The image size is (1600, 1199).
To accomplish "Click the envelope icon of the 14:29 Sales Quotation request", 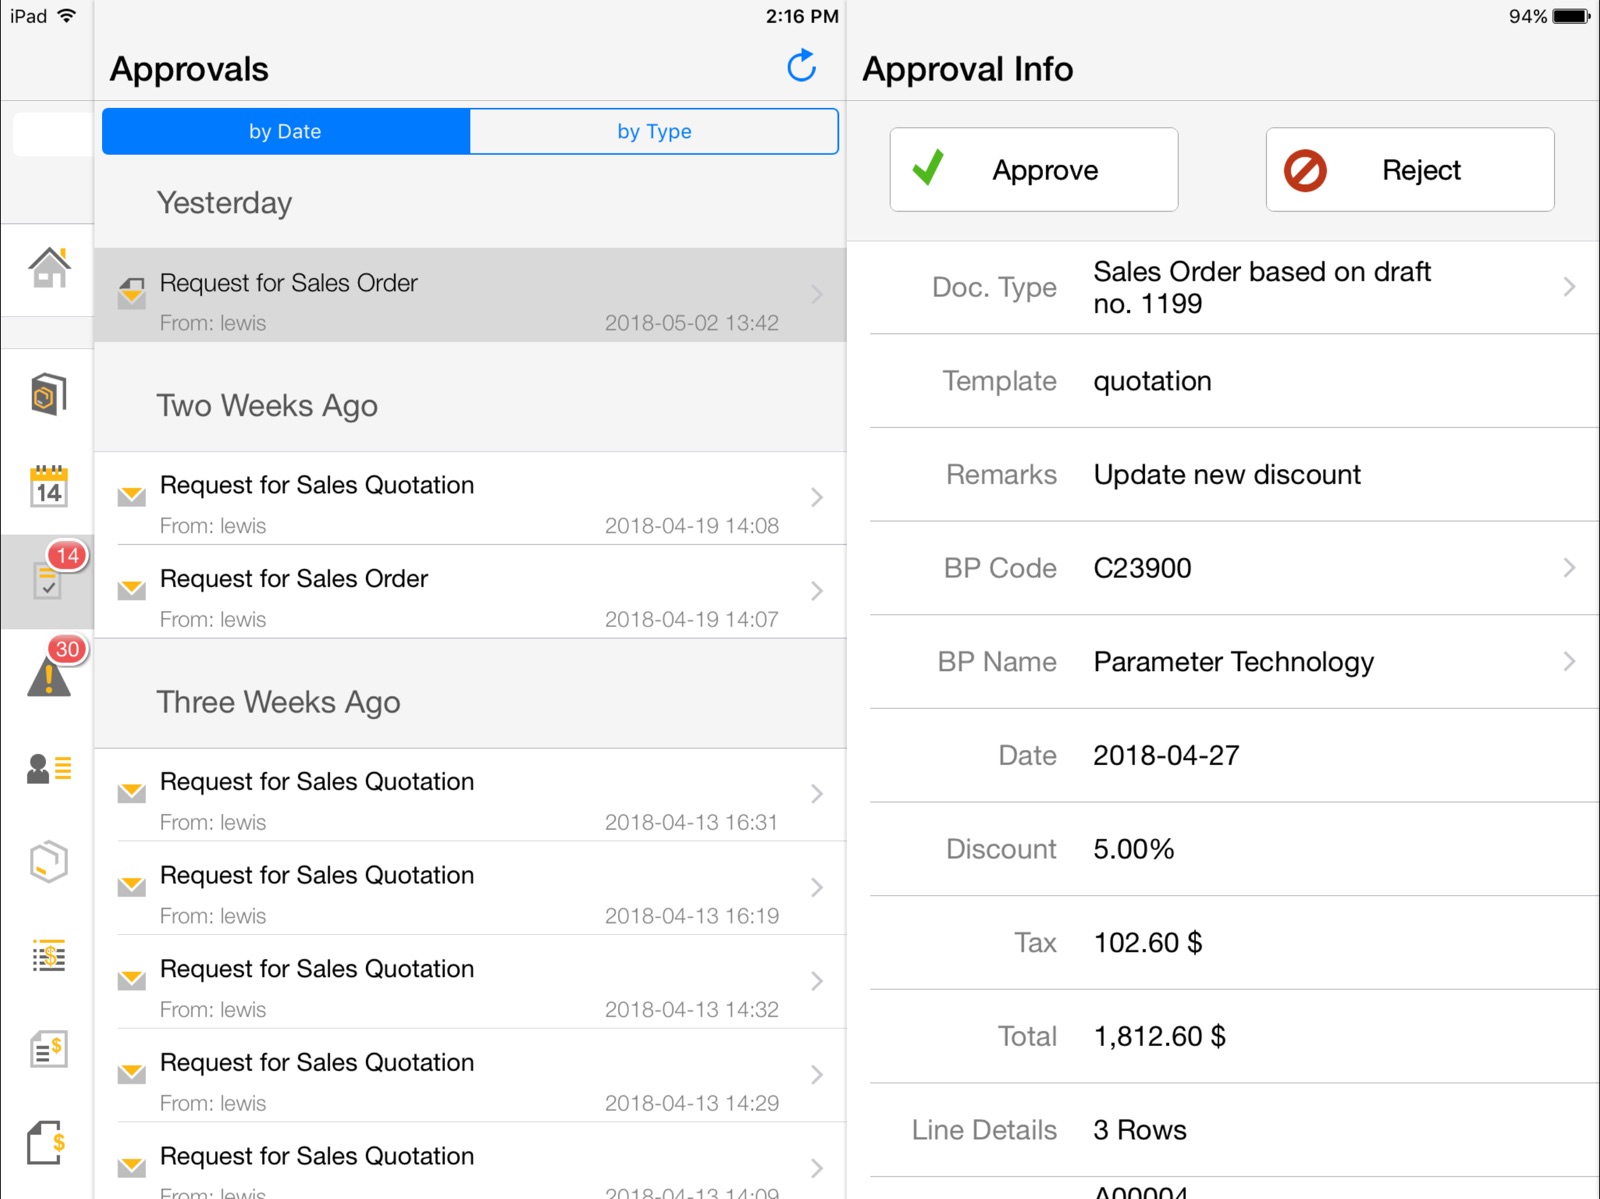I will (x=131, y=1074).
